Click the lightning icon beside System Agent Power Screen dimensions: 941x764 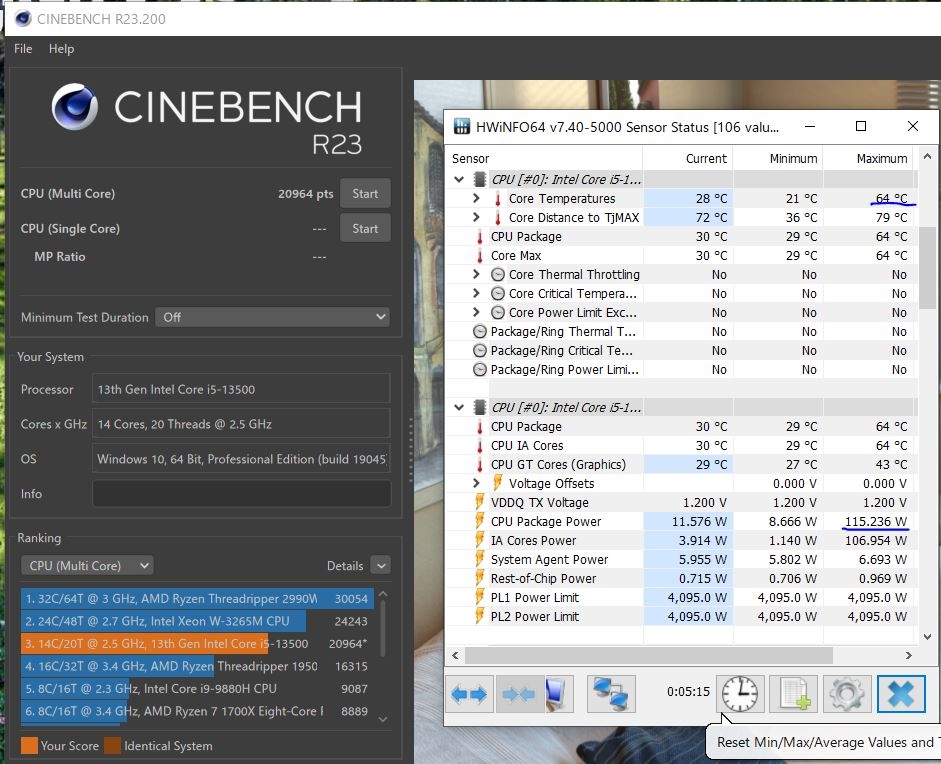[480, 559]
